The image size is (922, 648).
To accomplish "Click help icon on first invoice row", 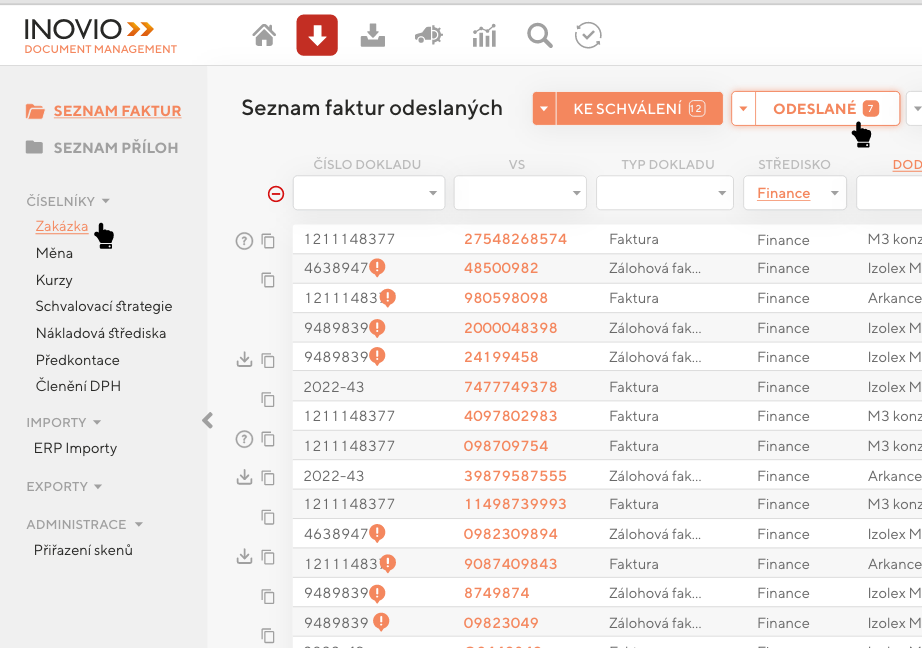I will (243, 240).
